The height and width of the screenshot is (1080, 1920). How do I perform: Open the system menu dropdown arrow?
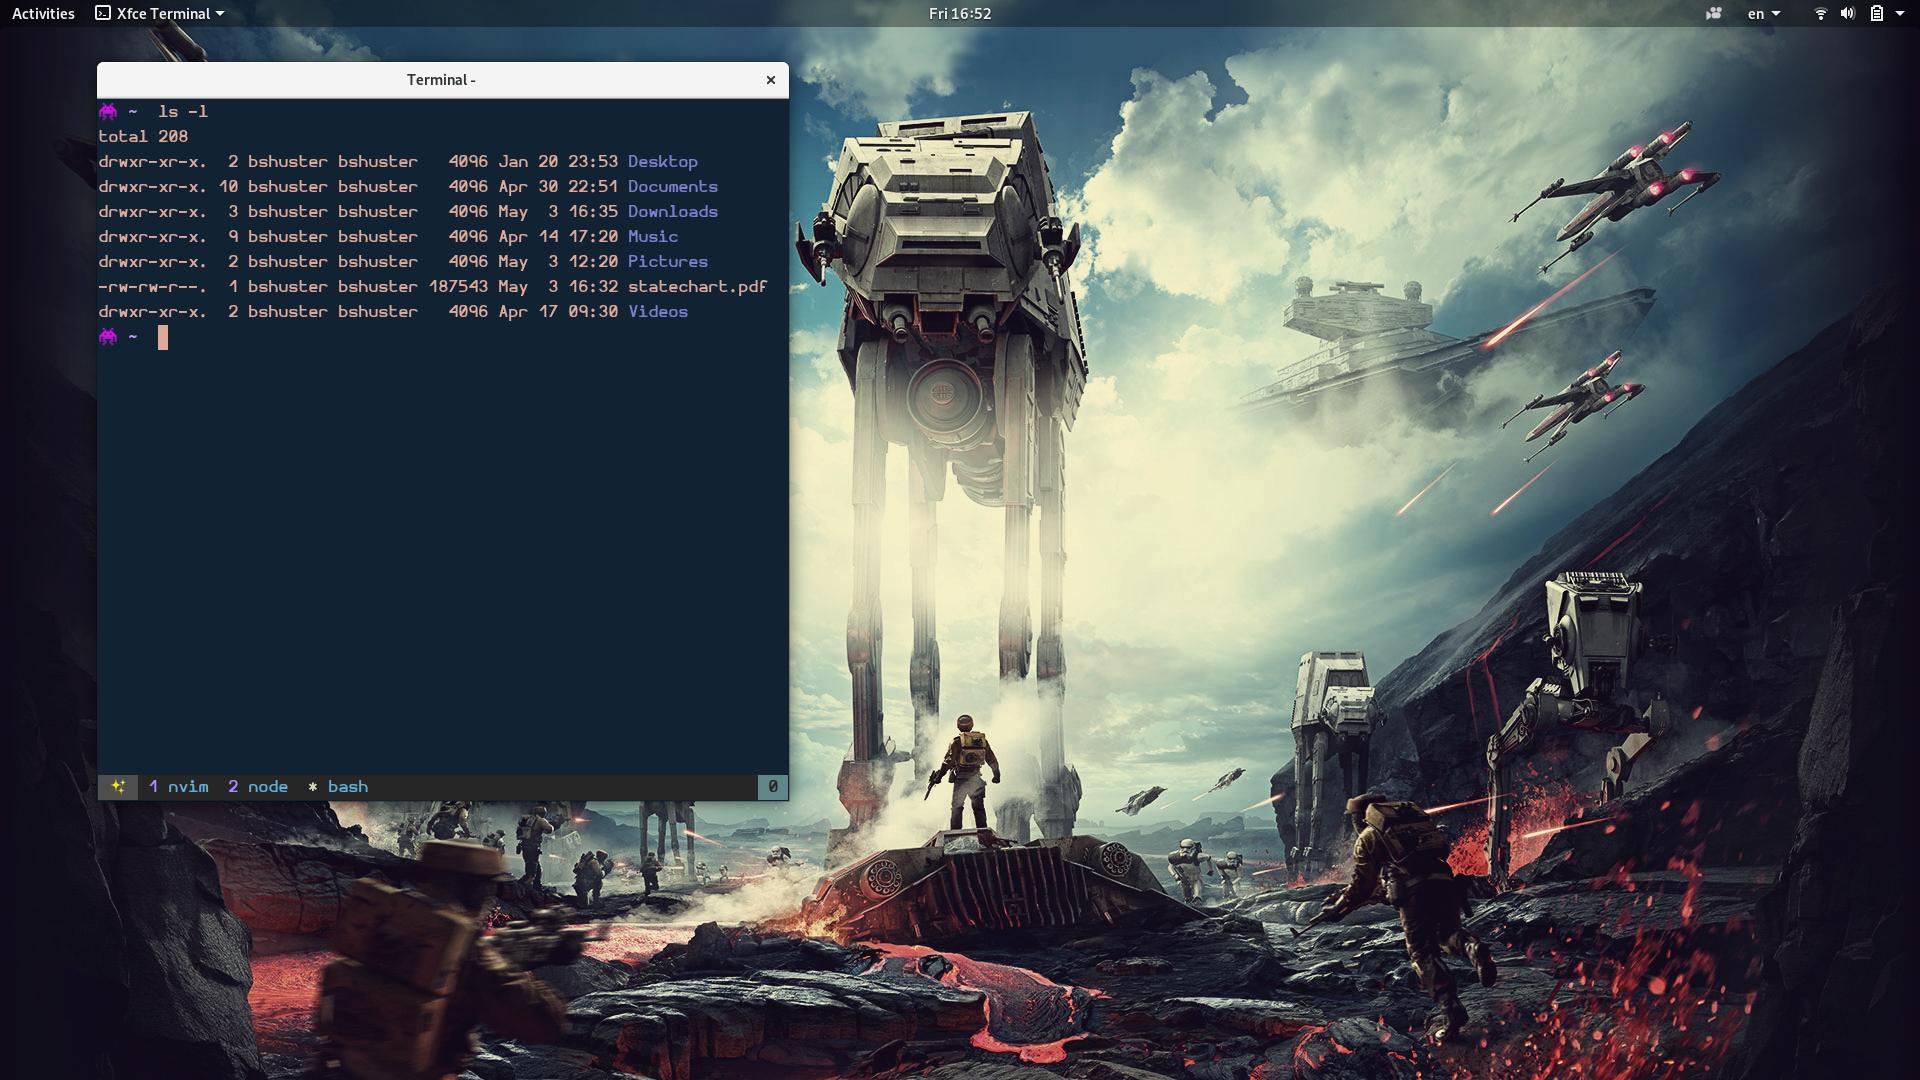tap(1899, 14)
